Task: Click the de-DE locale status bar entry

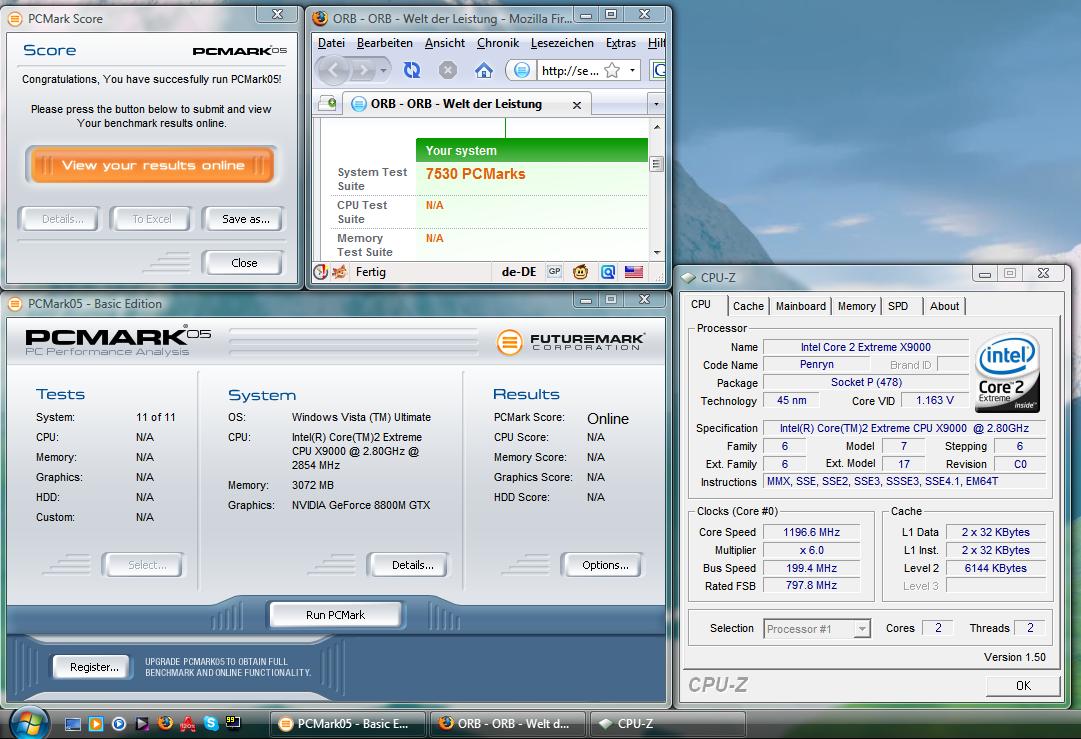Action: tap(518, 272)
